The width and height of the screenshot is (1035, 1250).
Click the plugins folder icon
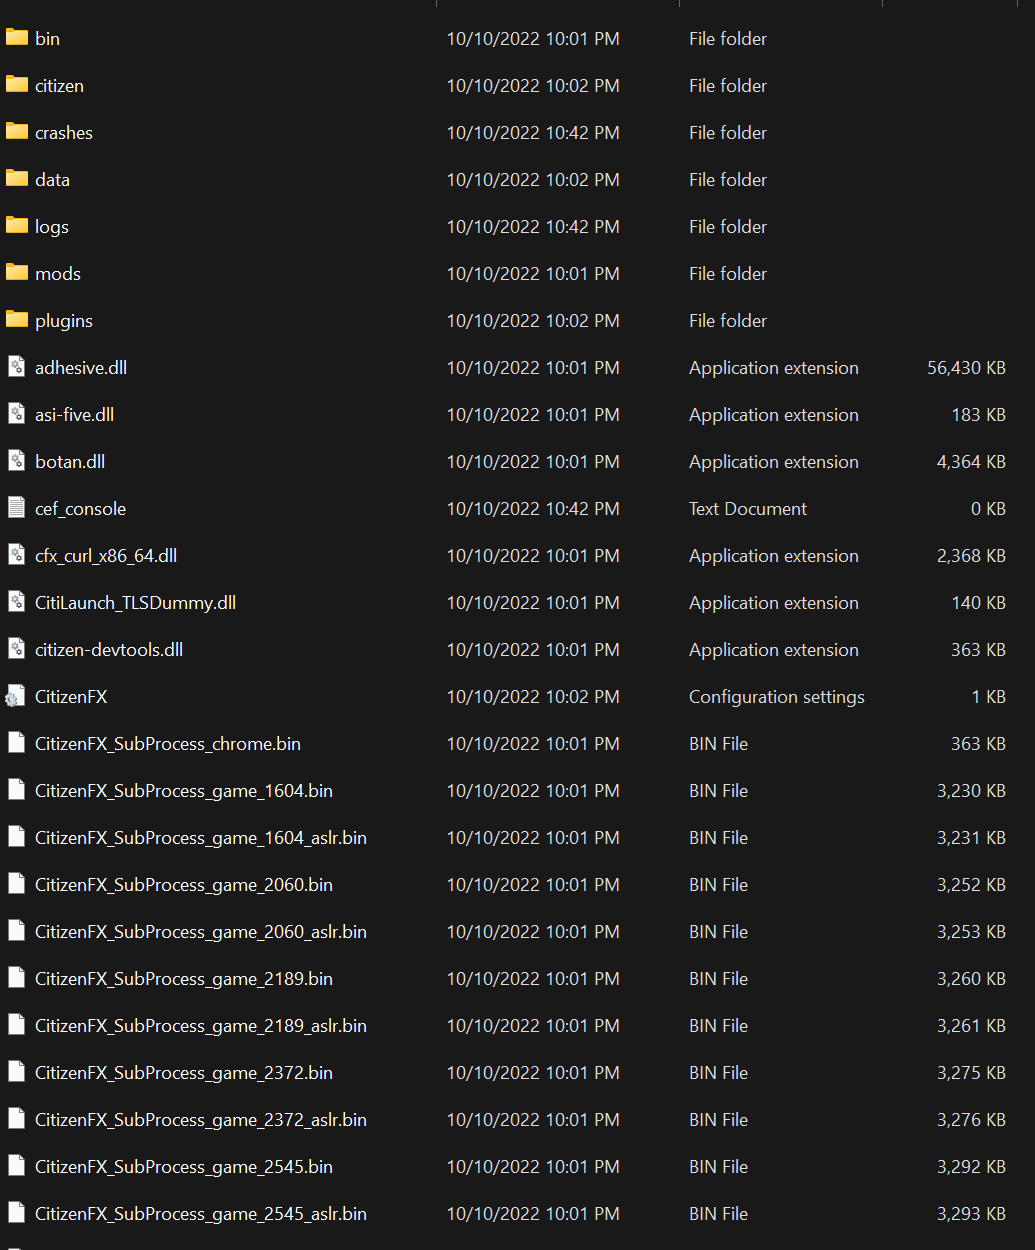click(16, 320)
